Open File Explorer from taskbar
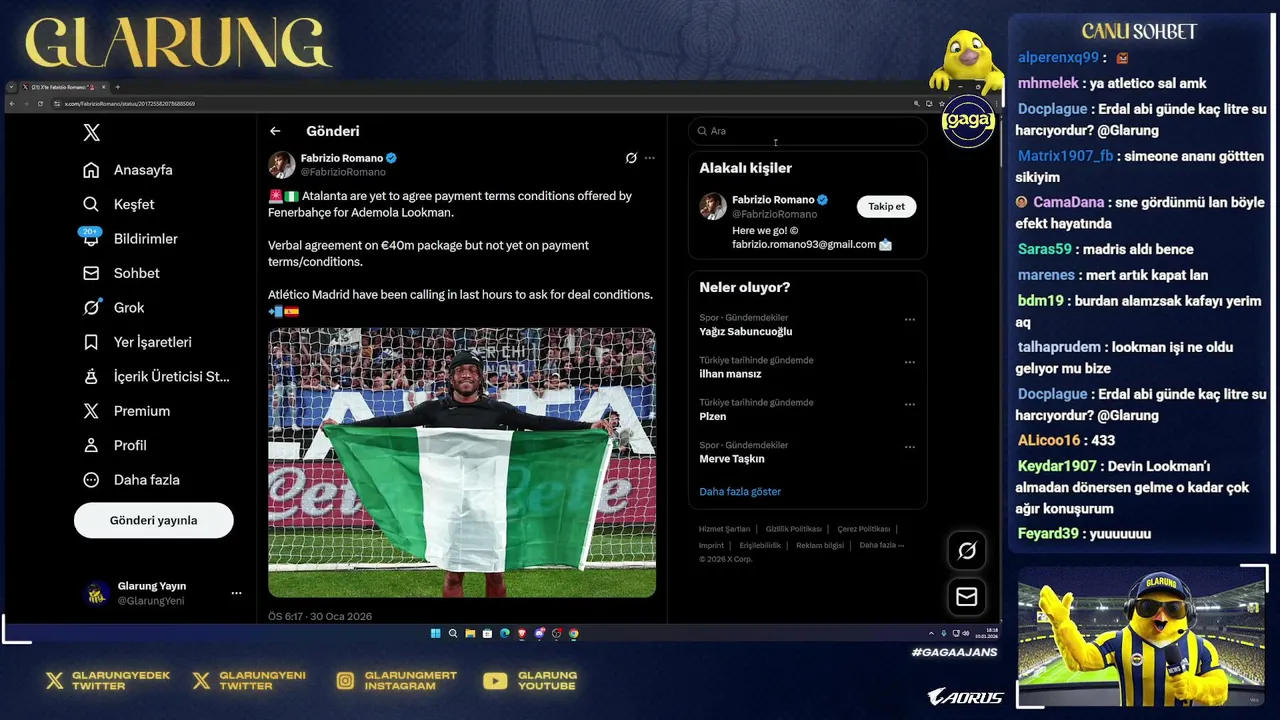This screenshot has height=720, width=1280. [470, 633]
